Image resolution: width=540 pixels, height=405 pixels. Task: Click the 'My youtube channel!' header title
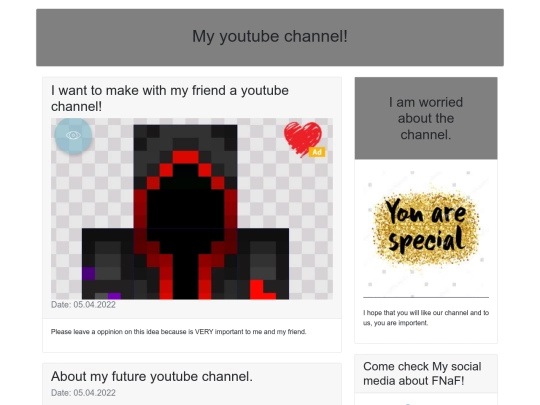270,36
